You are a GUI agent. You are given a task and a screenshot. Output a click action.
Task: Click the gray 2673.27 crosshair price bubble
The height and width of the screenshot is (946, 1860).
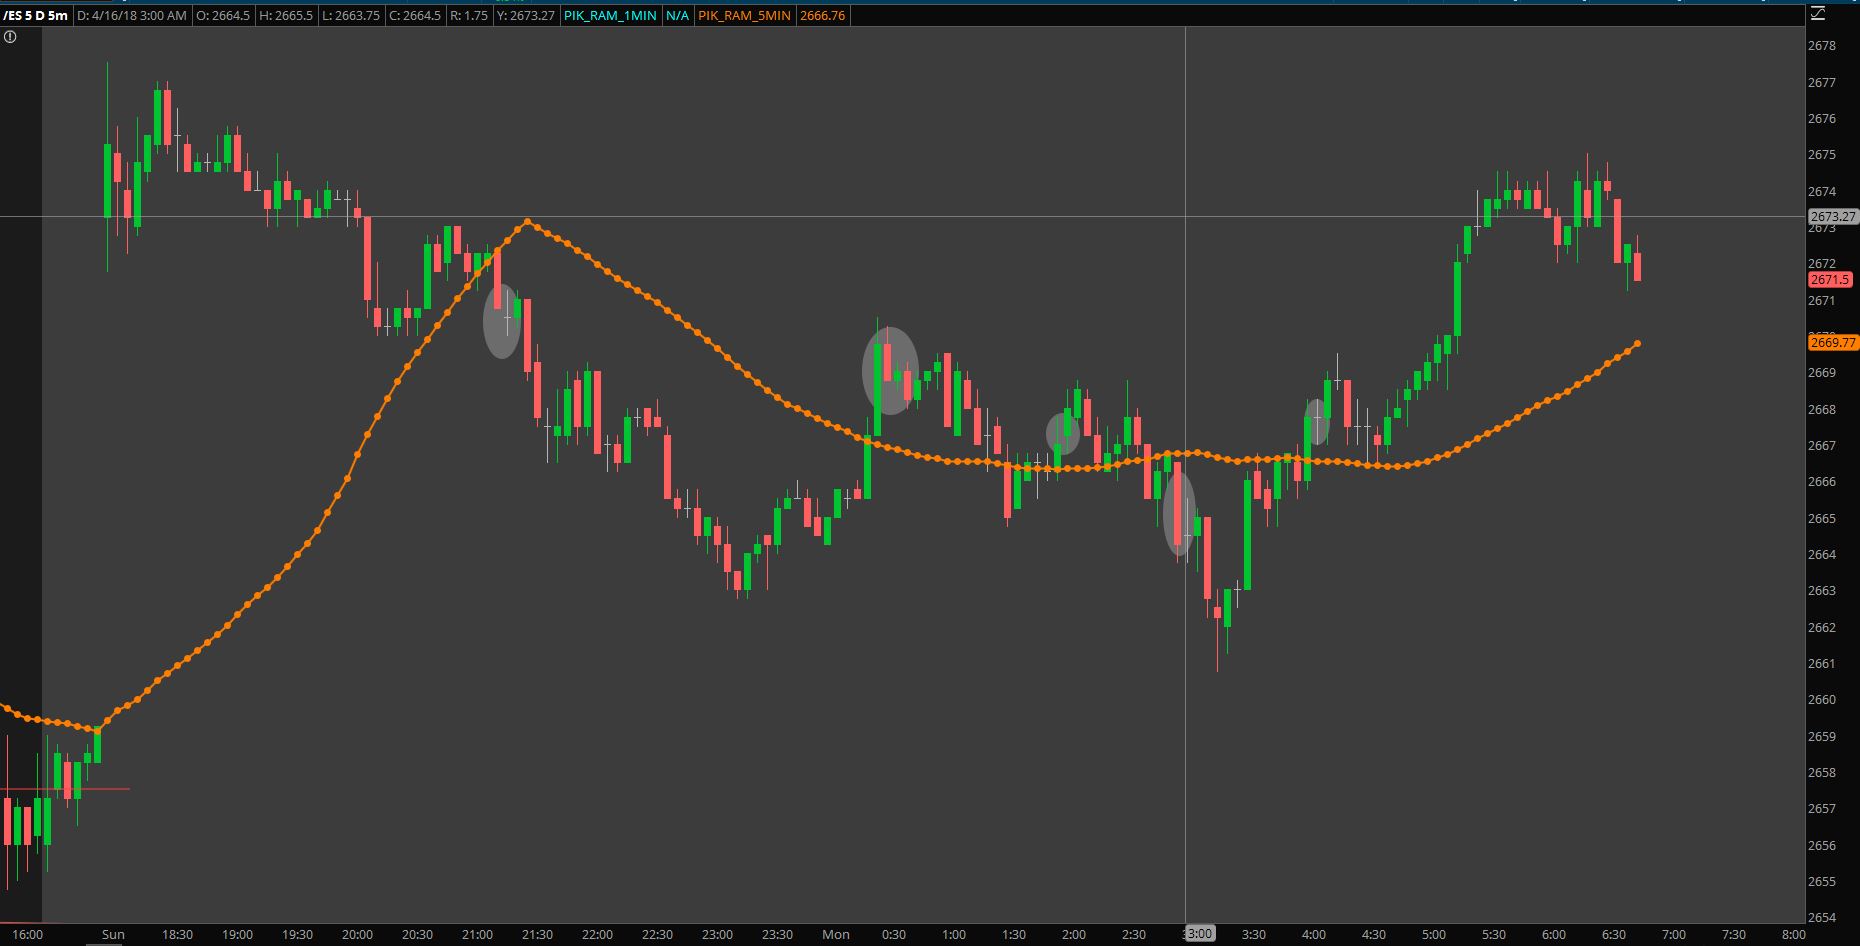point(1832,216)
